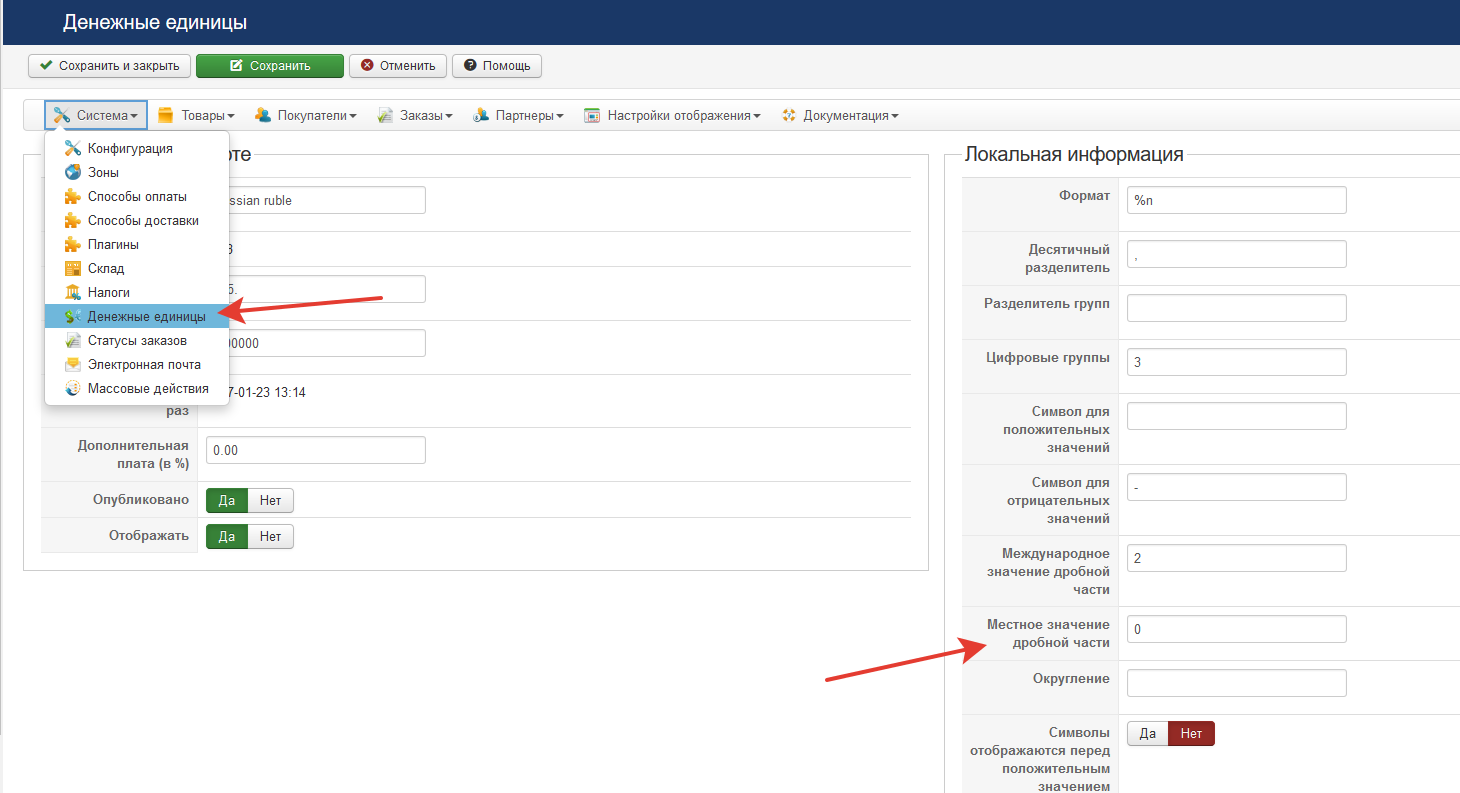Expand the Покупатели dropdown menu

click(306, 115)
